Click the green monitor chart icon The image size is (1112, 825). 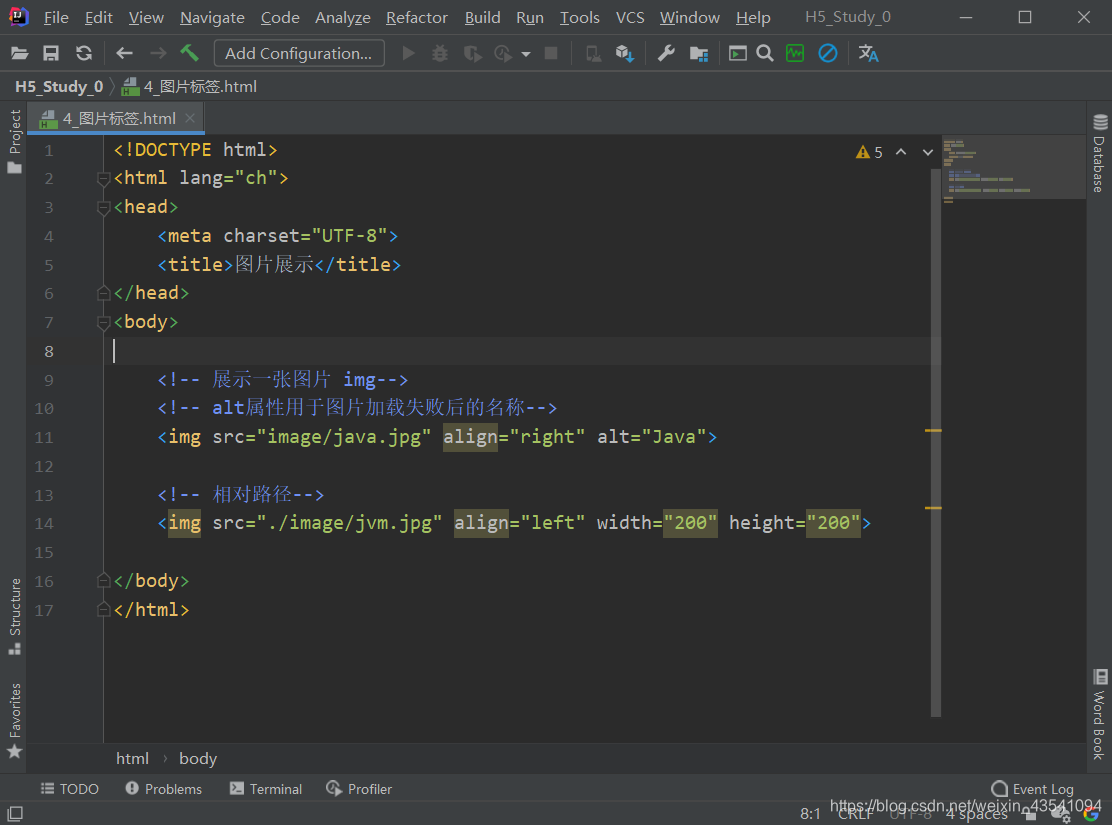[795, 53]
